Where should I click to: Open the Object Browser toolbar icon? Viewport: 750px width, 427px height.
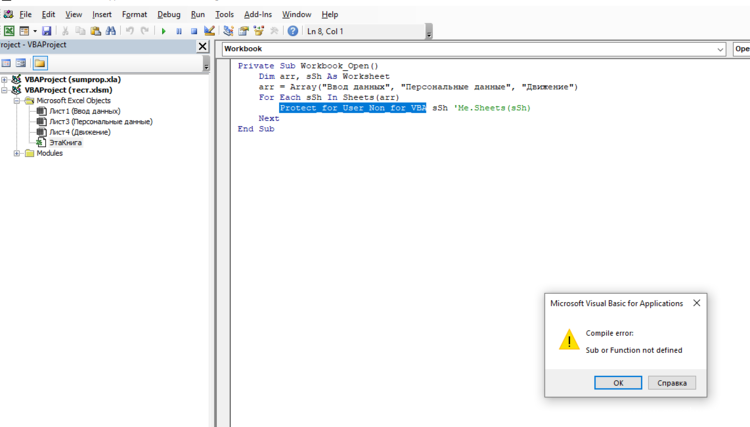click(259, 31)
